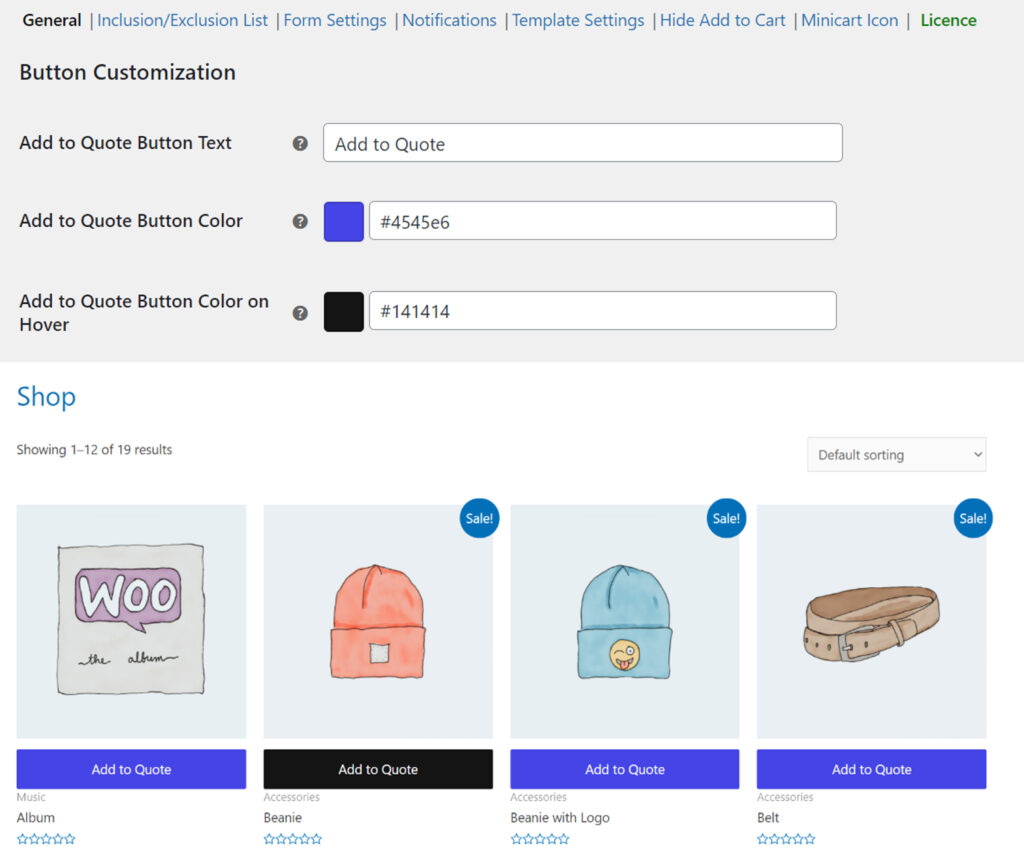Switch to the Inclusion/Exclusion List tab
This screenshot has width=1024, height=857.
pos(183,20)
